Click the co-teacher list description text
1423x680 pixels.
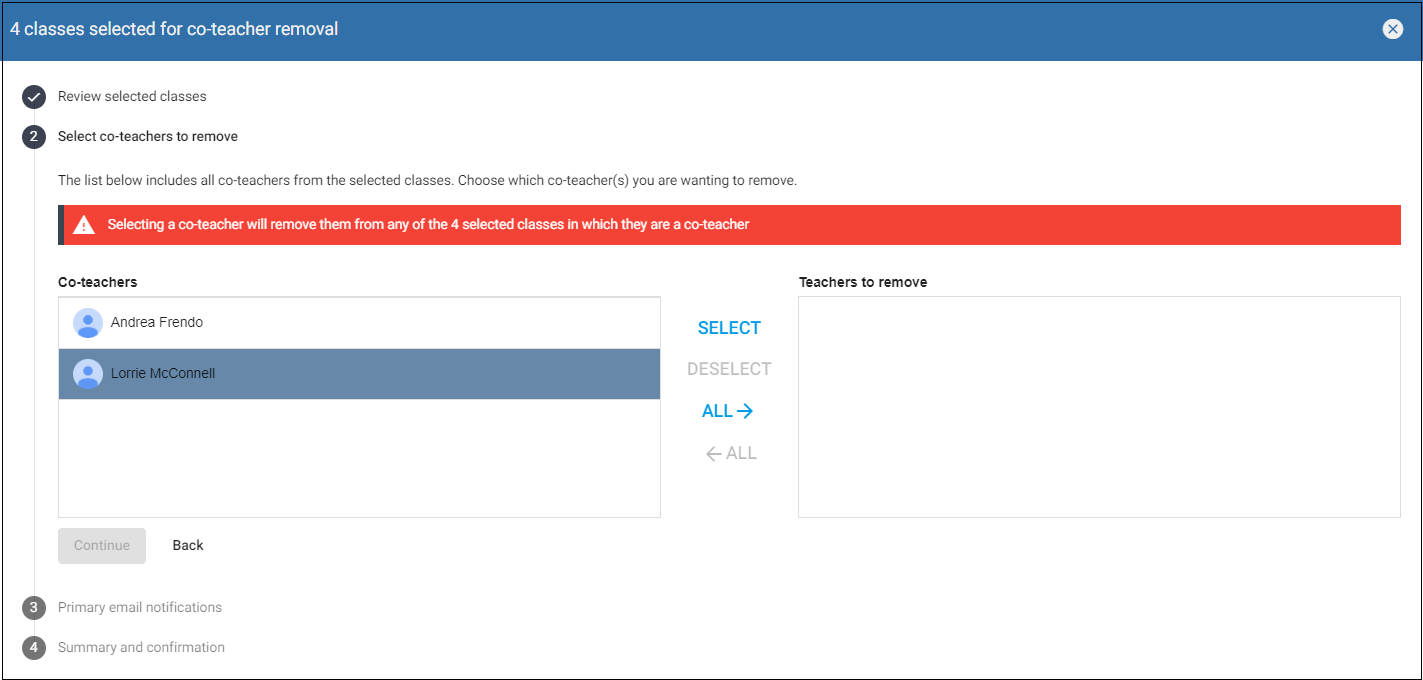click(x=427, y=182)
